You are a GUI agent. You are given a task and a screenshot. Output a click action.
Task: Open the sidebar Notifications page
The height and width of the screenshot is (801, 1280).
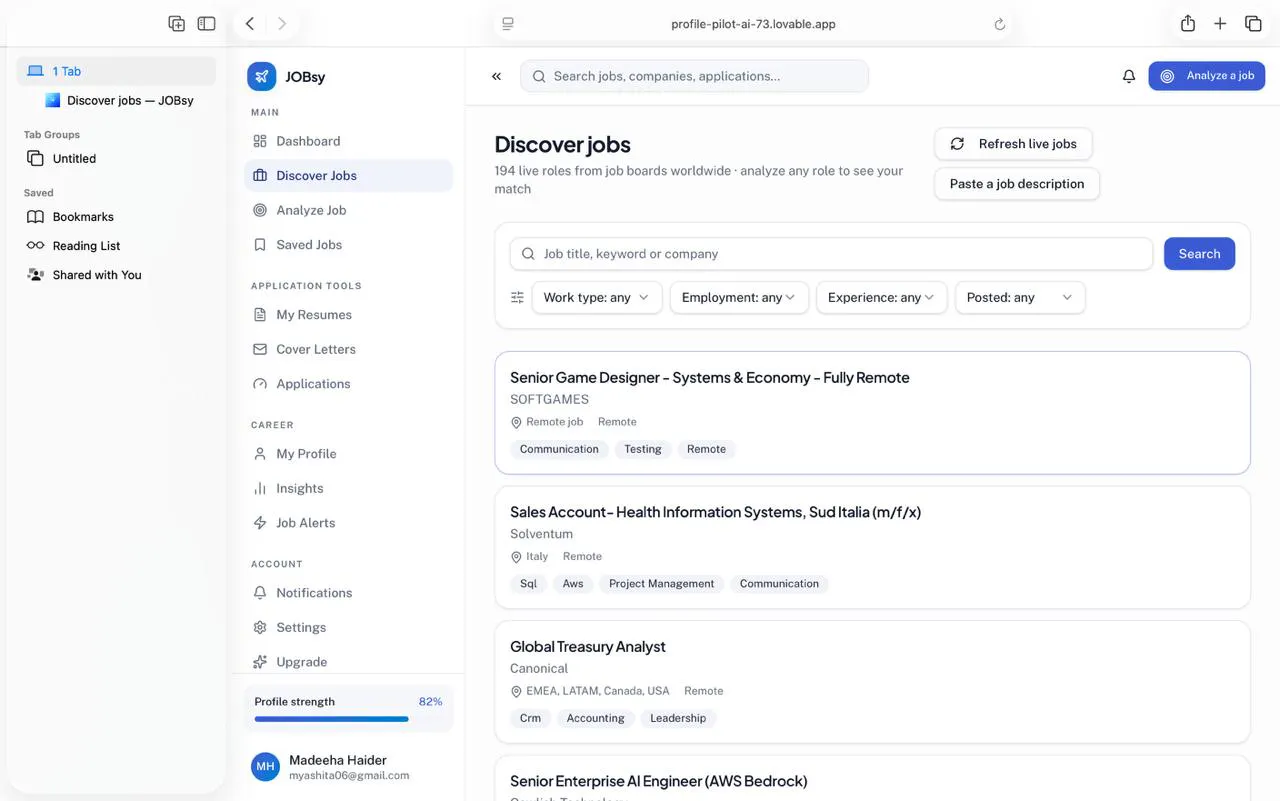click(x=348, y=592)
